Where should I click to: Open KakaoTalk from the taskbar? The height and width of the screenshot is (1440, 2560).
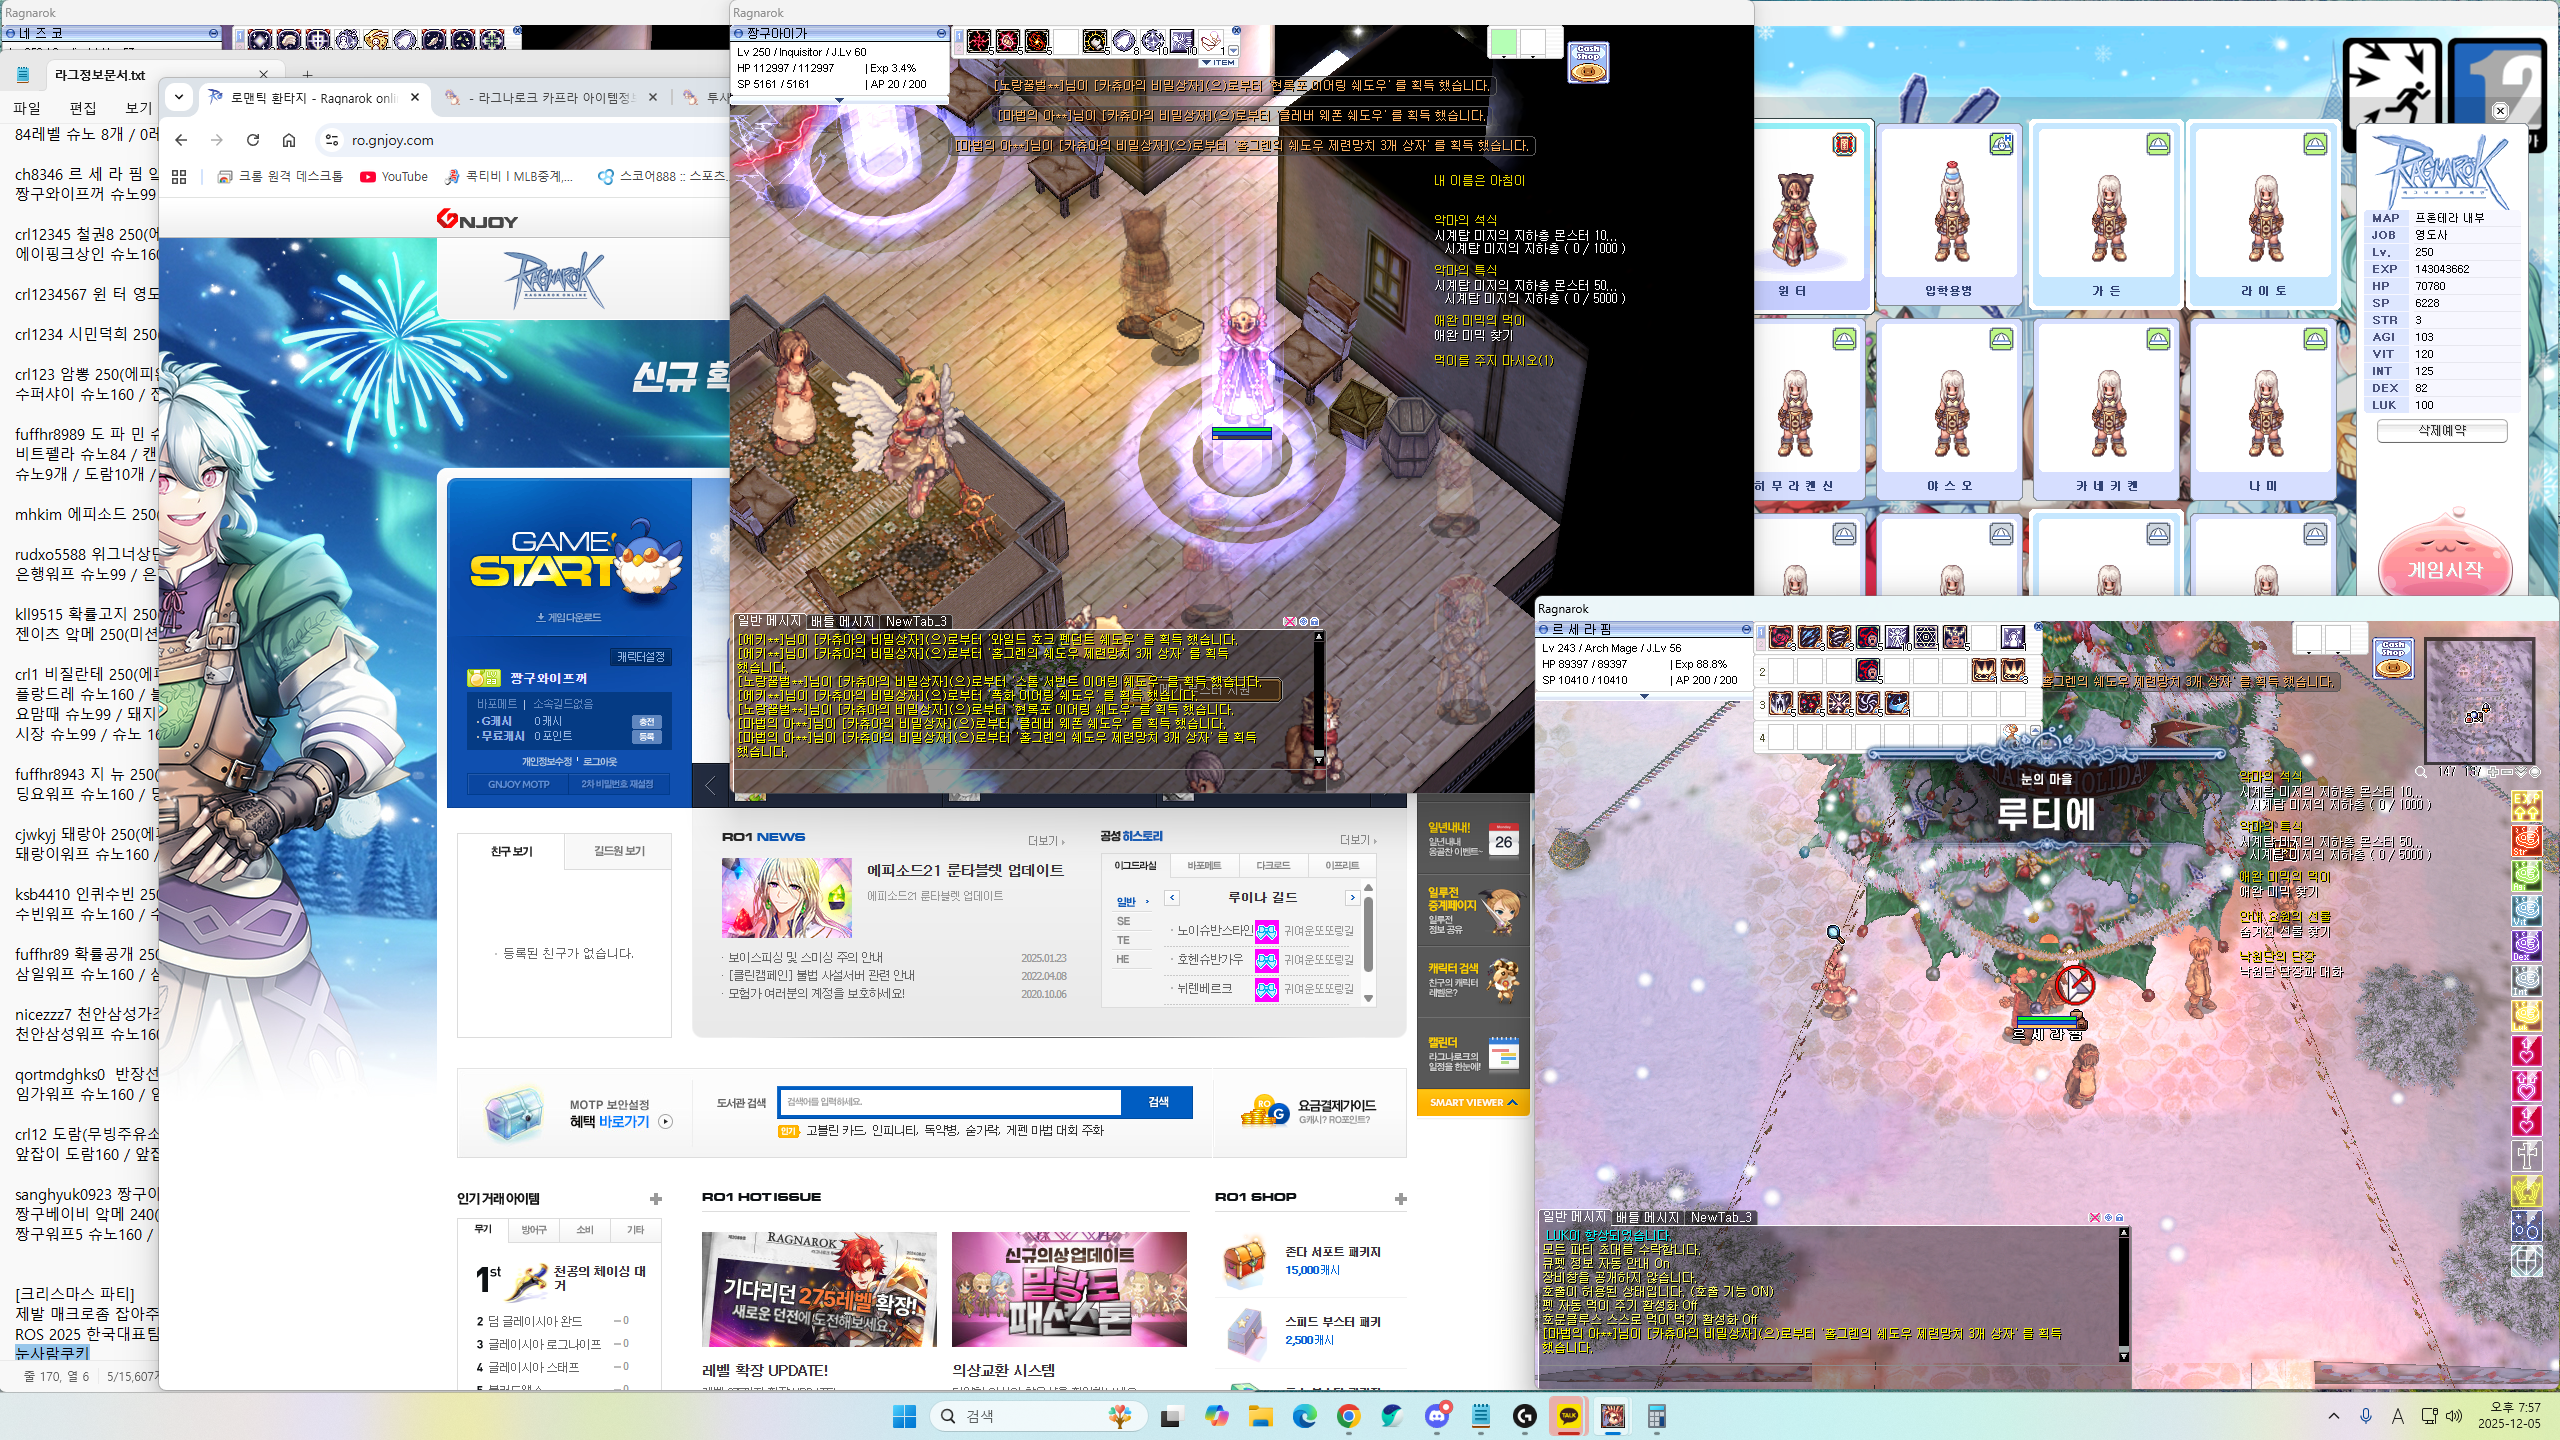[1568, 1416]
